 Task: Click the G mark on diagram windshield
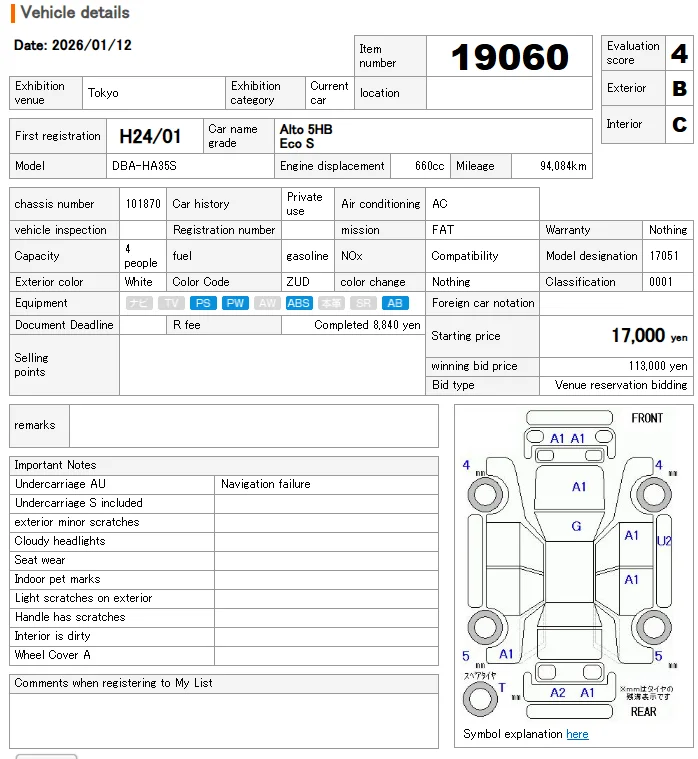(x=576, y=526)
